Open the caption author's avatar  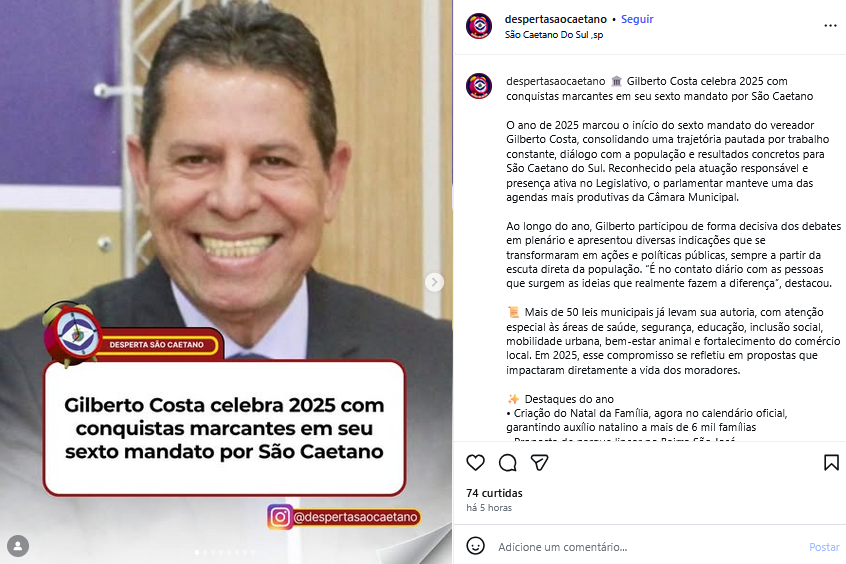coord(479,86)
